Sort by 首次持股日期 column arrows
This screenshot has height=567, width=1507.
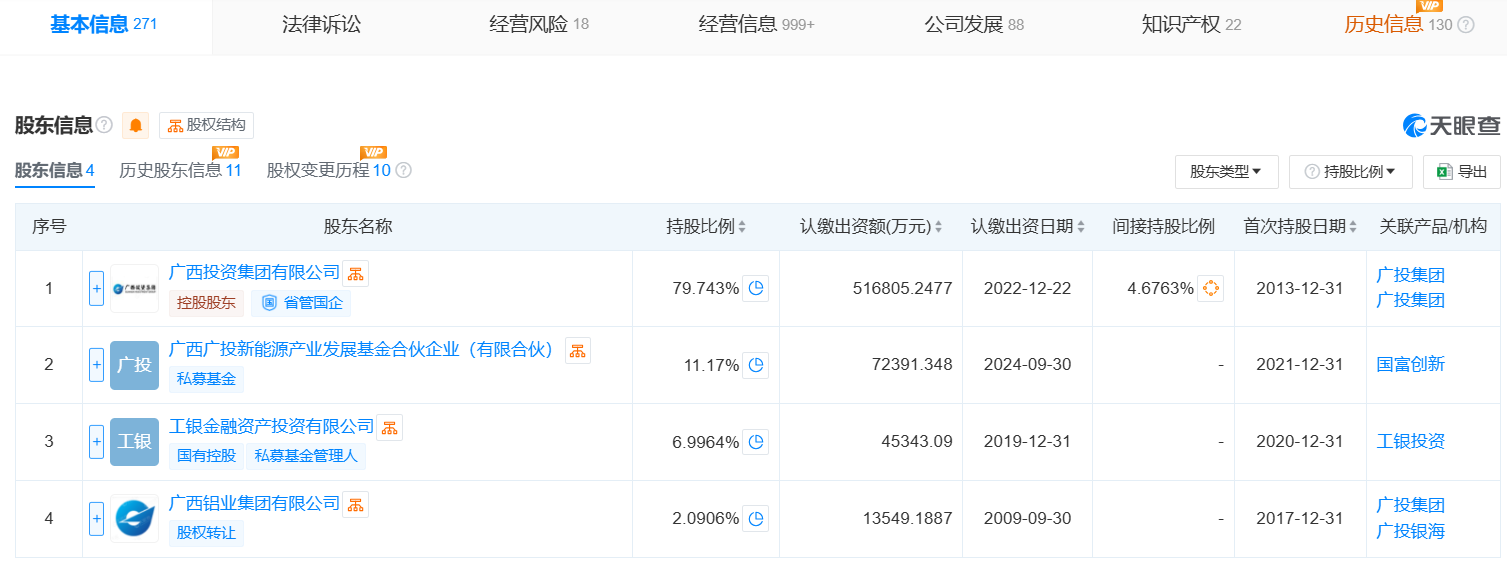(1354, 227)
